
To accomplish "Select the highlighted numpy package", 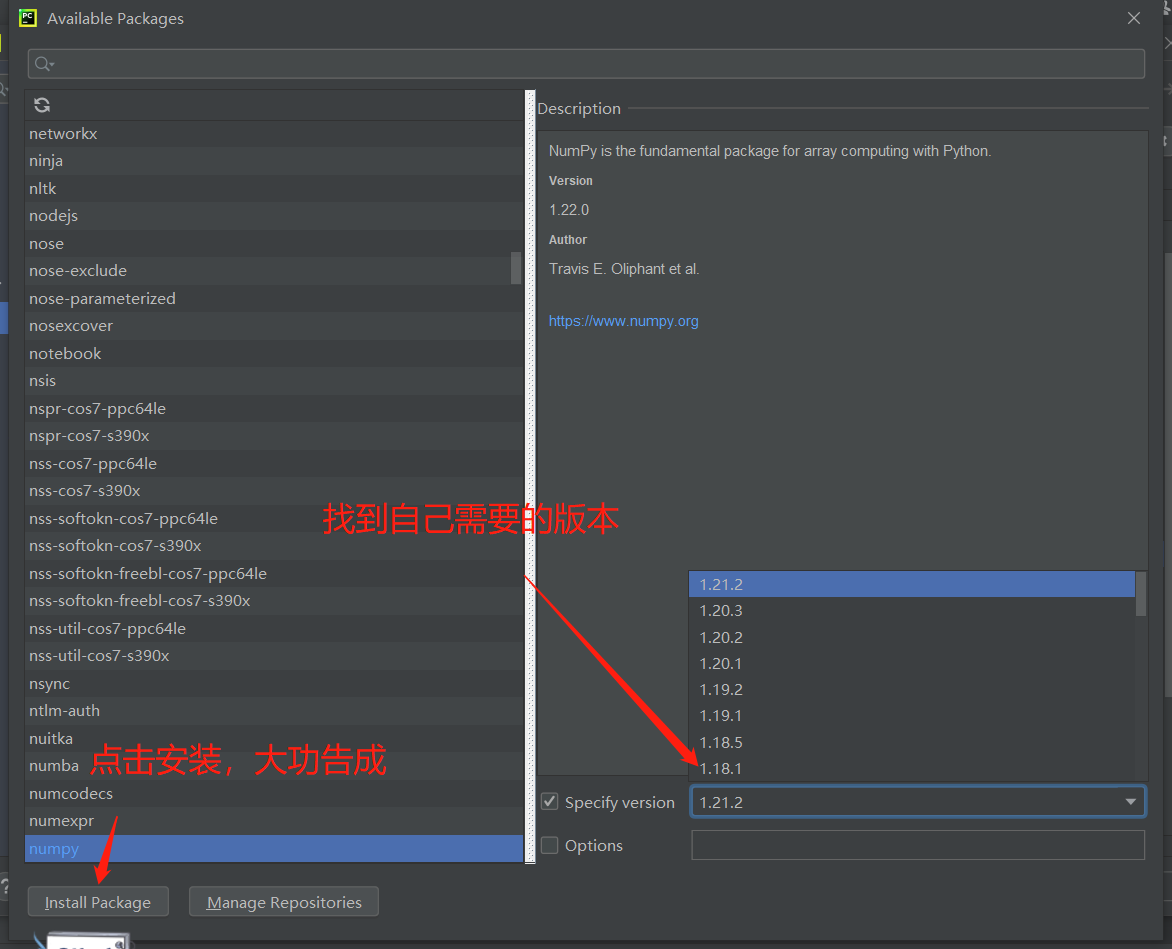I will tap(274, 848).
